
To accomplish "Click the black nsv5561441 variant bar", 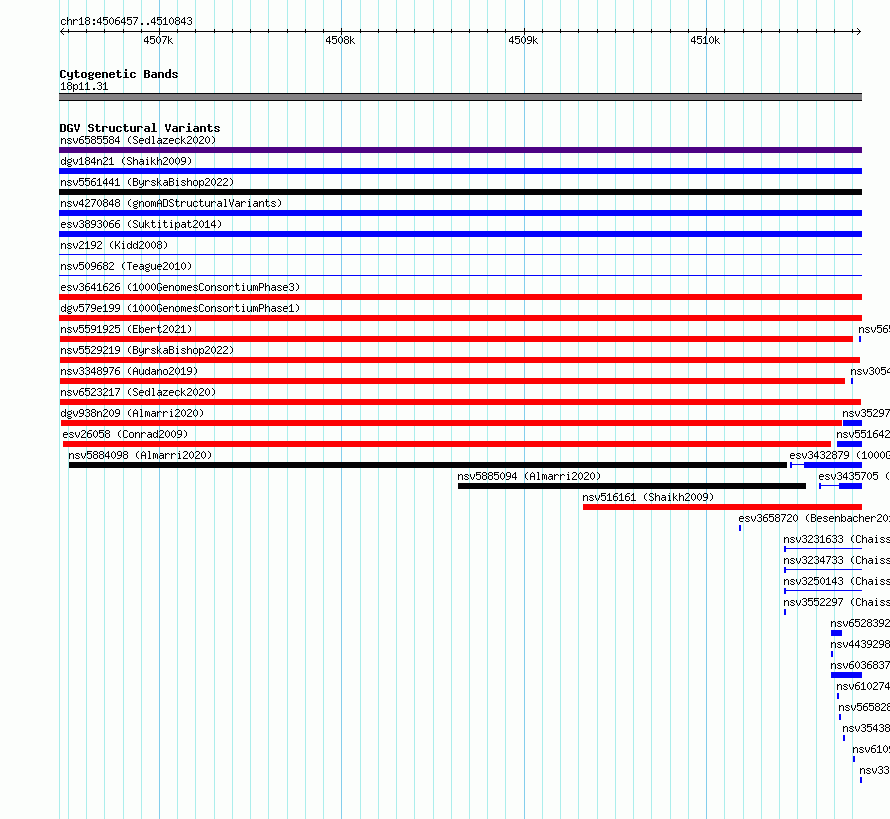I will coord(460,192).
